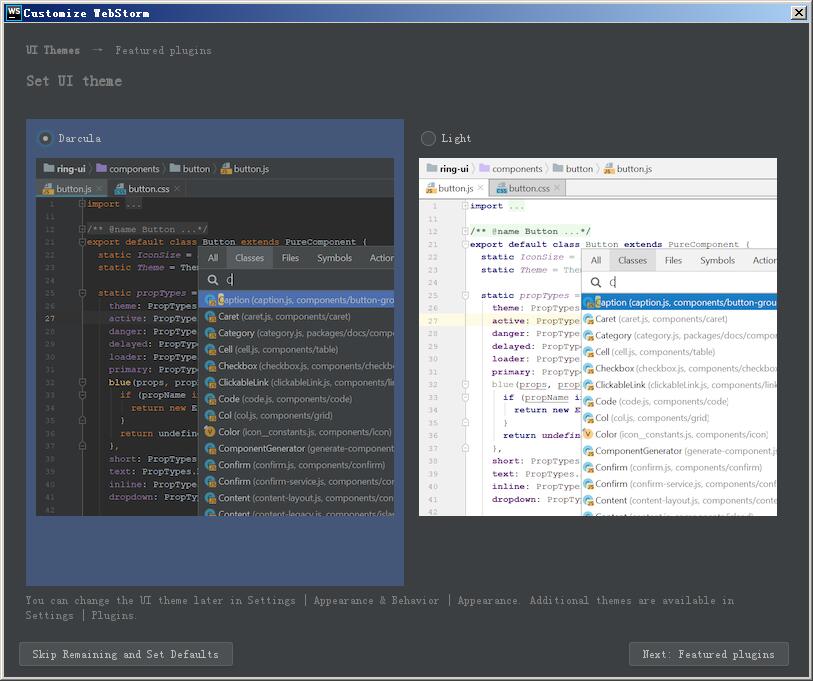Click search magnifier icon in Darcula preview
813x681 pixels.
[x=213, y=280]
